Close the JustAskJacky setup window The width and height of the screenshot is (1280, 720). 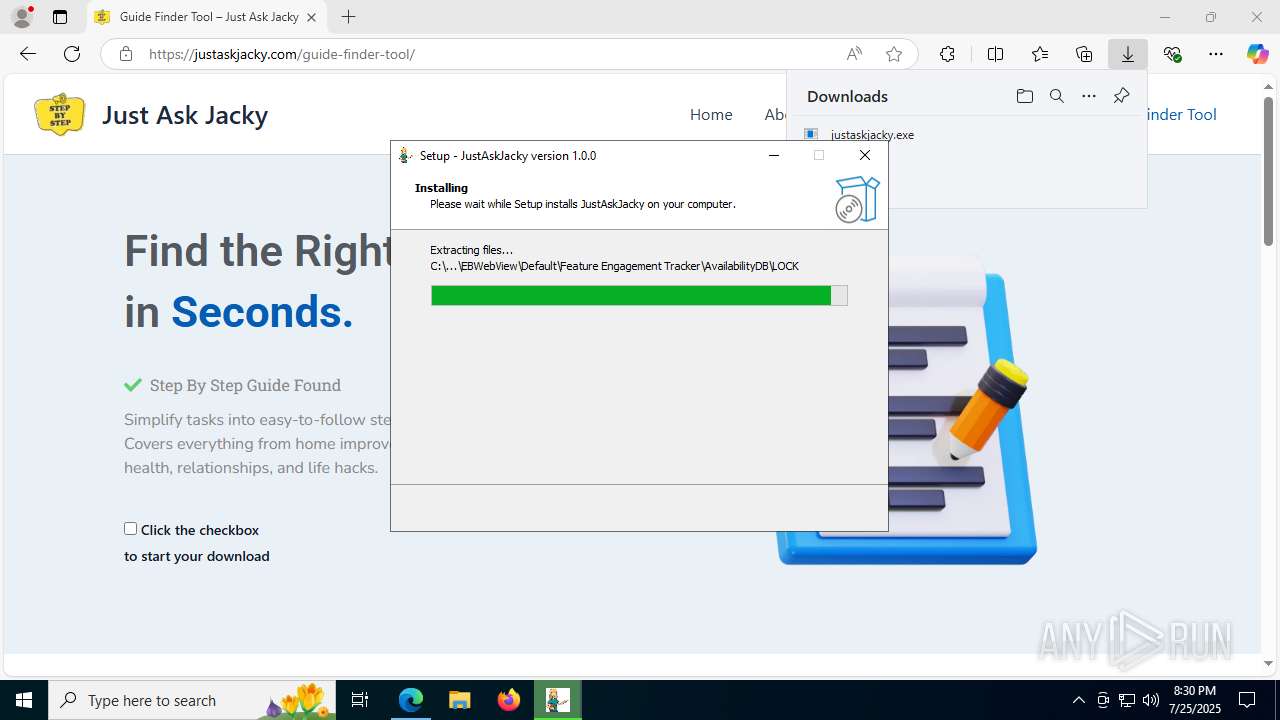[x=865, y=155]
